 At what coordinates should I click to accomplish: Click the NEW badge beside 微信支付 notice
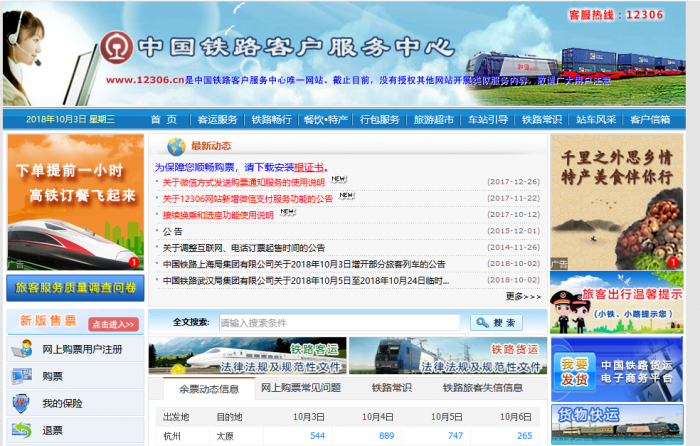click(x=347, y=196)
